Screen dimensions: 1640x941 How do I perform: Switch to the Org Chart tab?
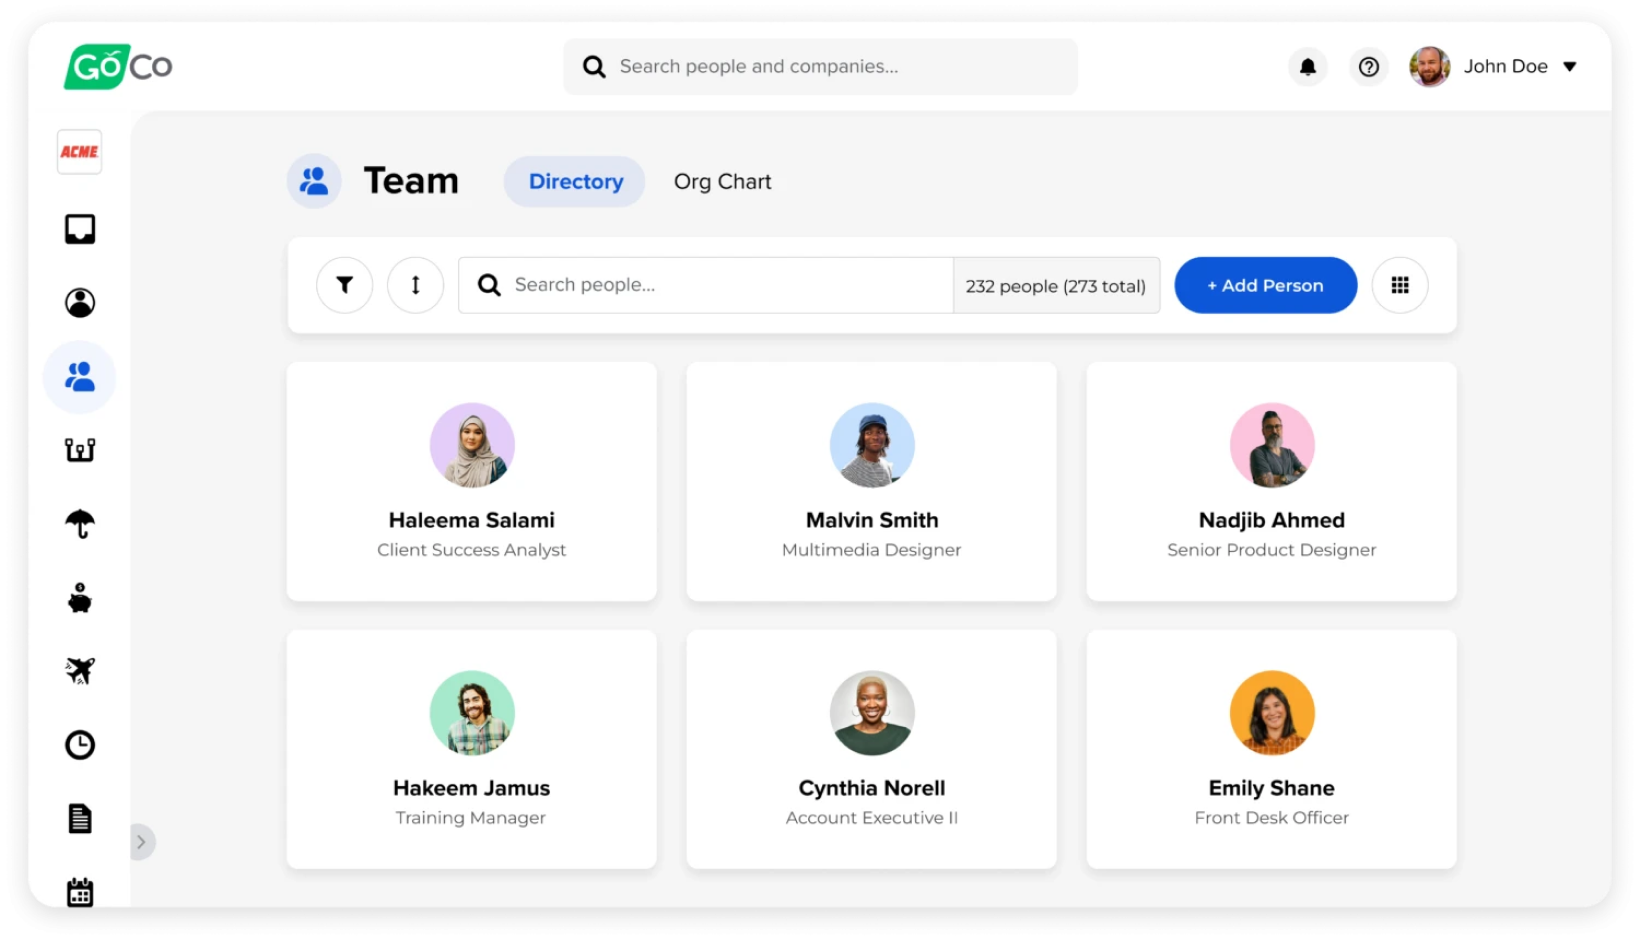[x=723, y=182]
